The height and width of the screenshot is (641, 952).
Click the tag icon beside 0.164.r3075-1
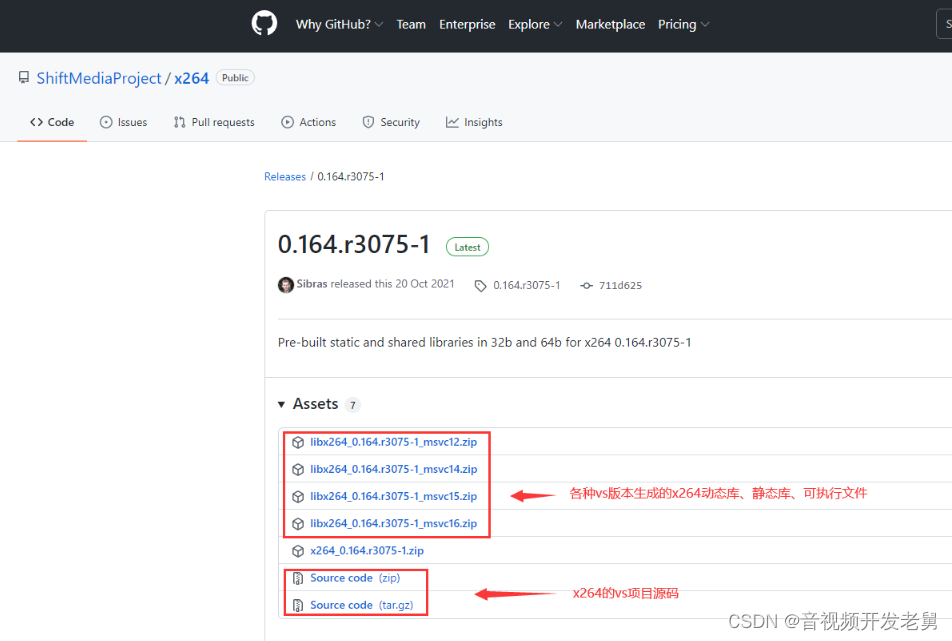[480, 286]
